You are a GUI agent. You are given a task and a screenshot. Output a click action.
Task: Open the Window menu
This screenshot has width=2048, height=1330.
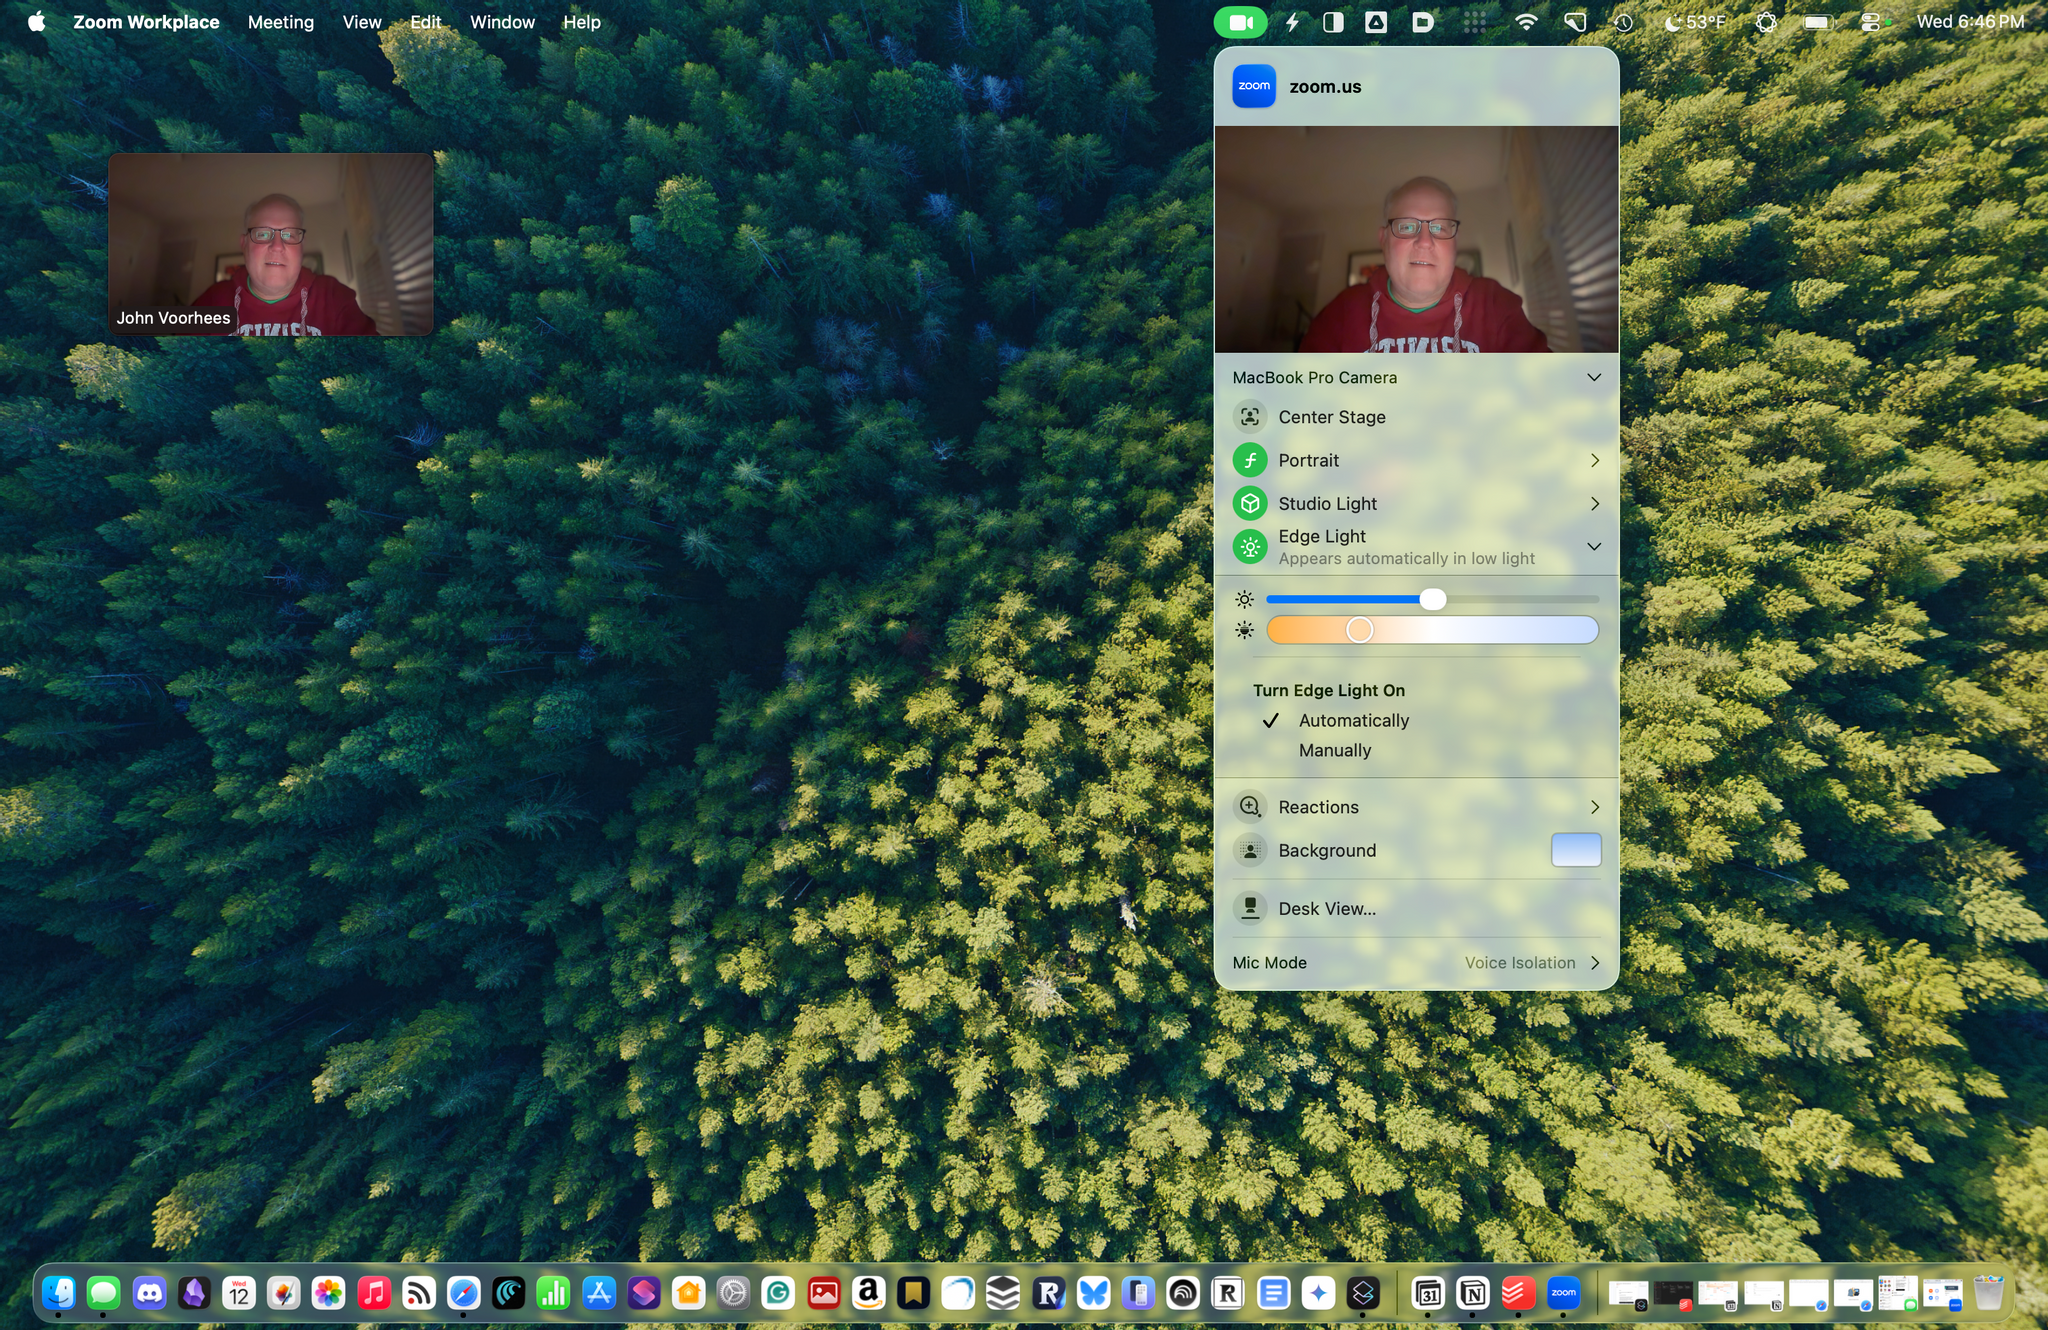point(502,22)
